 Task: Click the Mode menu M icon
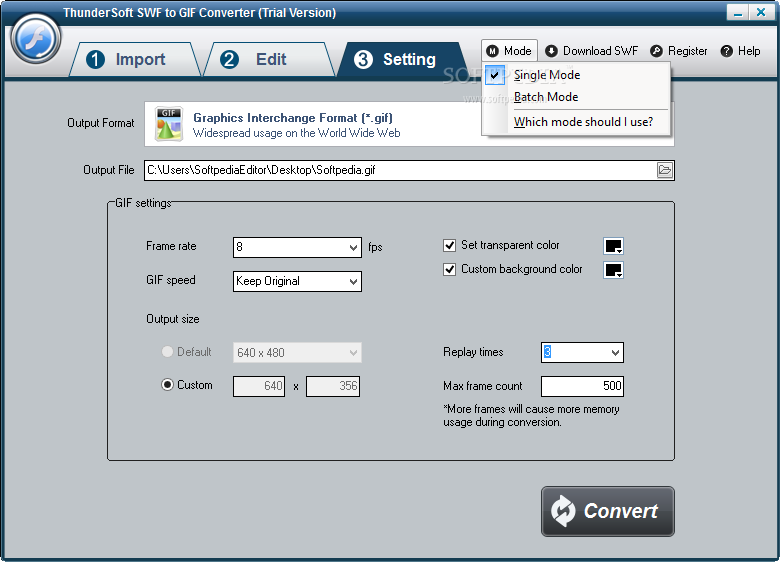coord(492,51)
